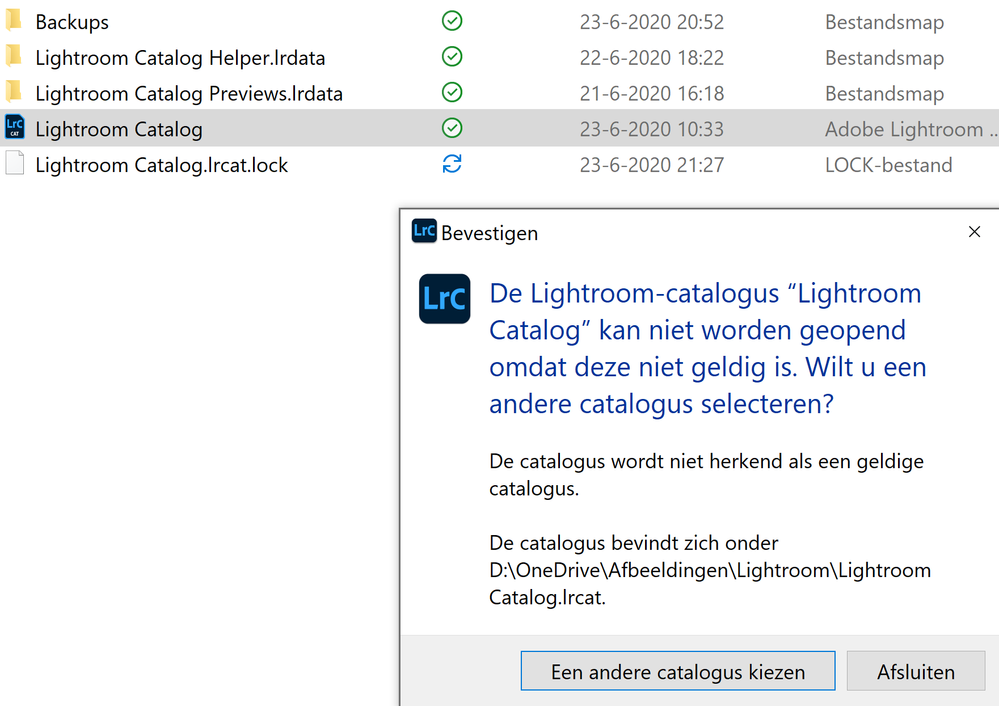Click the LrC catalog file icon
This screenshot has width=999, height=706.
[15, 127]
